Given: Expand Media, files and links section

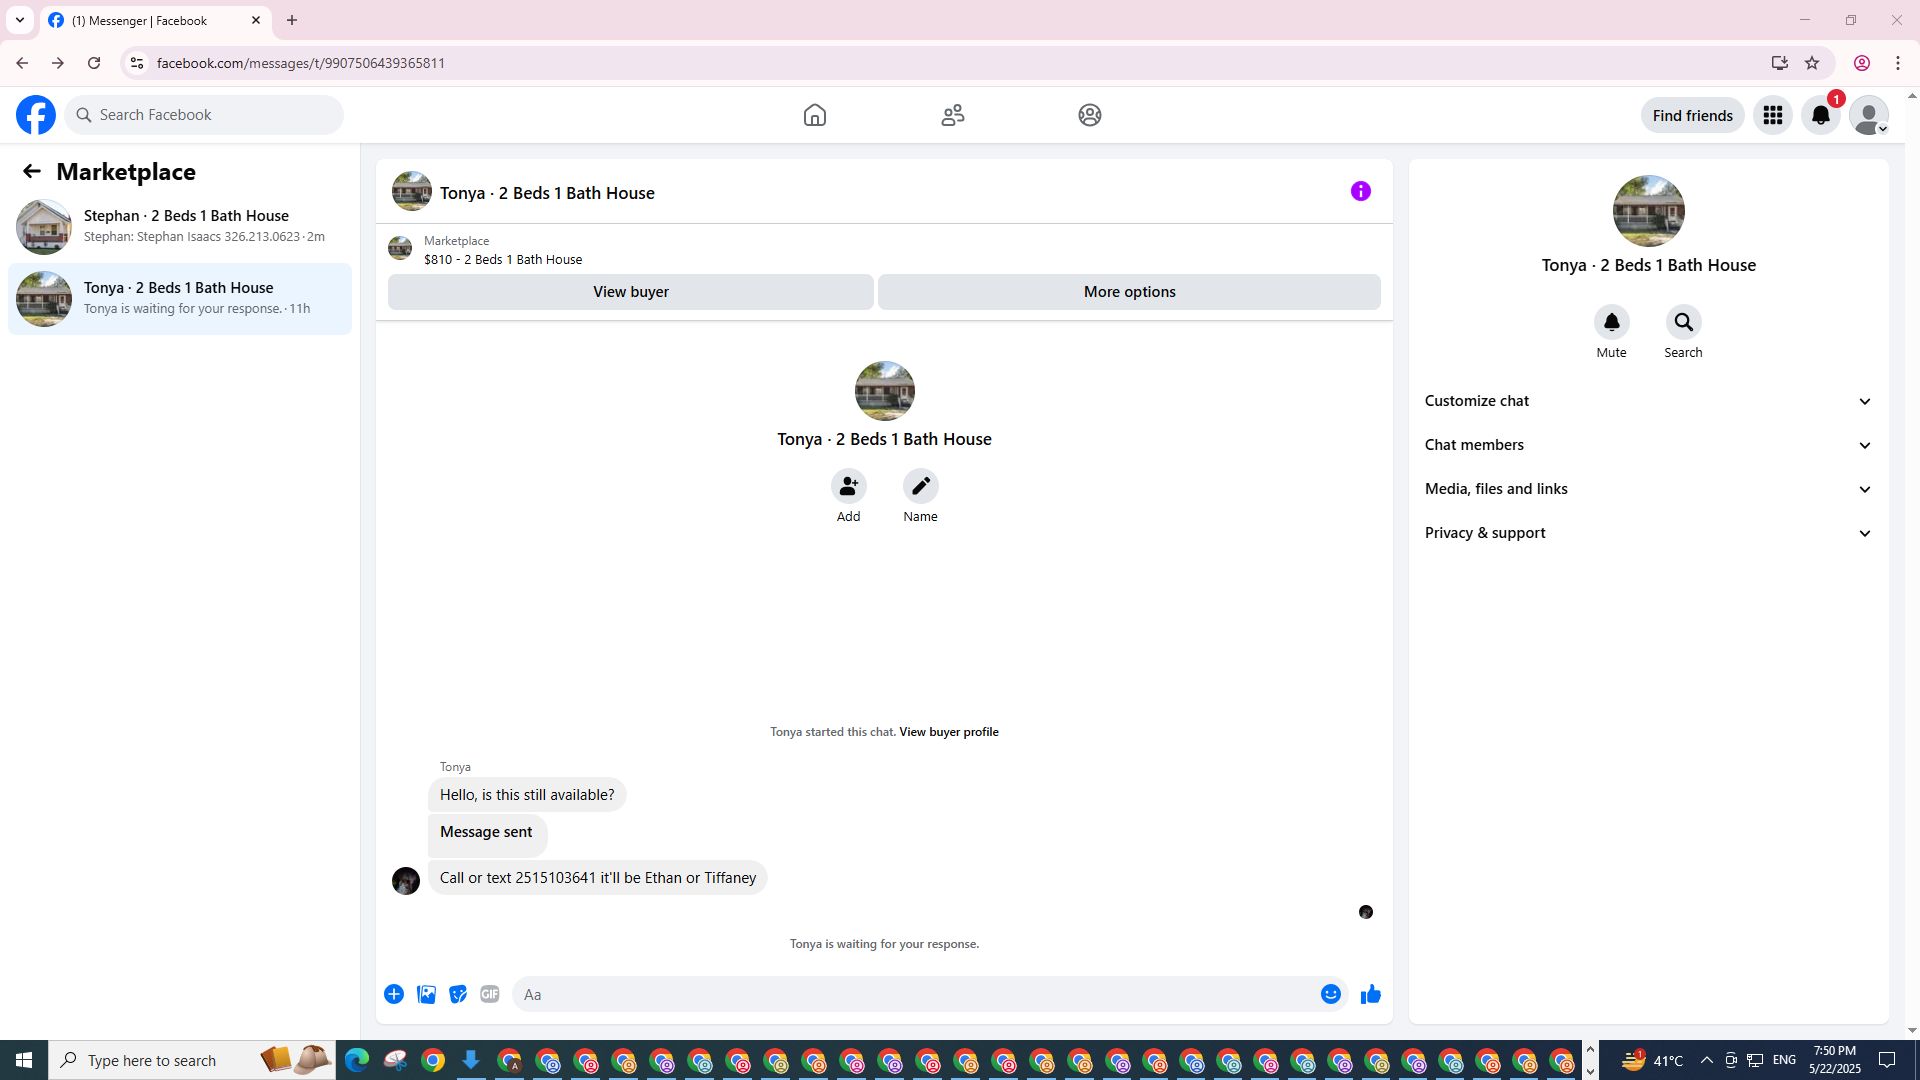Looking at the screenshot, I should (1649, 489).
